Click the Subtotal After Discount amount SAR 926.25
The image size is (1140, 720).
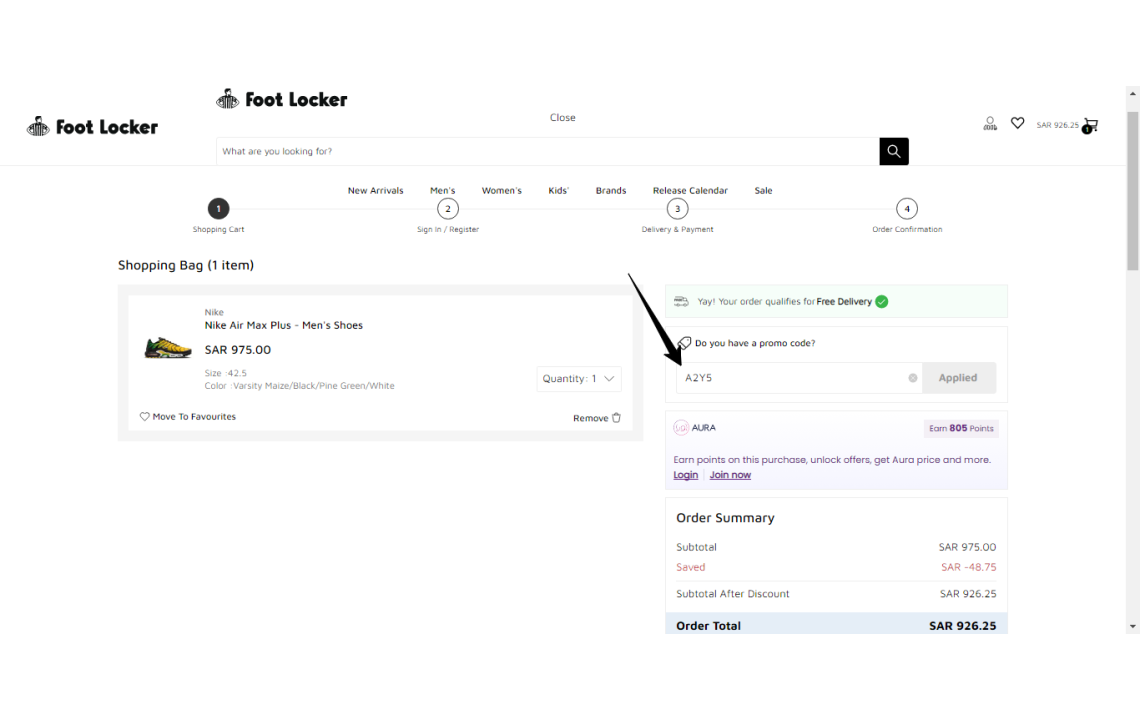point(968,593)
